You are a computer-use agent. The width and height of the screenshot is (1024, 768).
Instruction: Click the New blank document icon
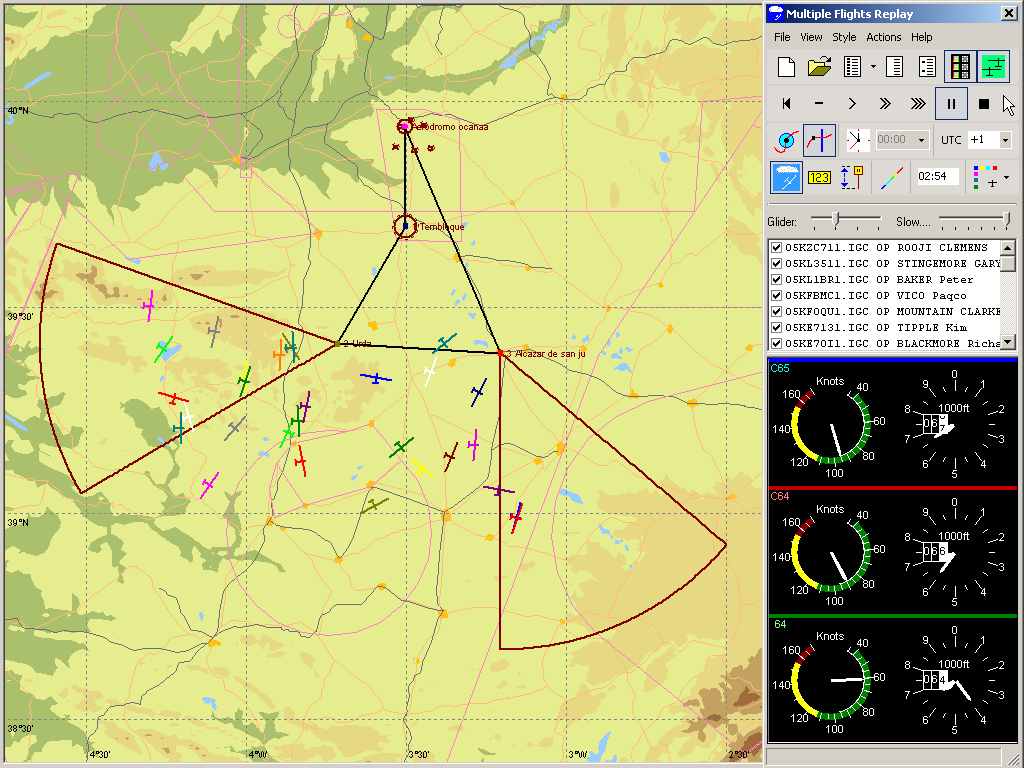pyautogui.click(x=787, y=67)
